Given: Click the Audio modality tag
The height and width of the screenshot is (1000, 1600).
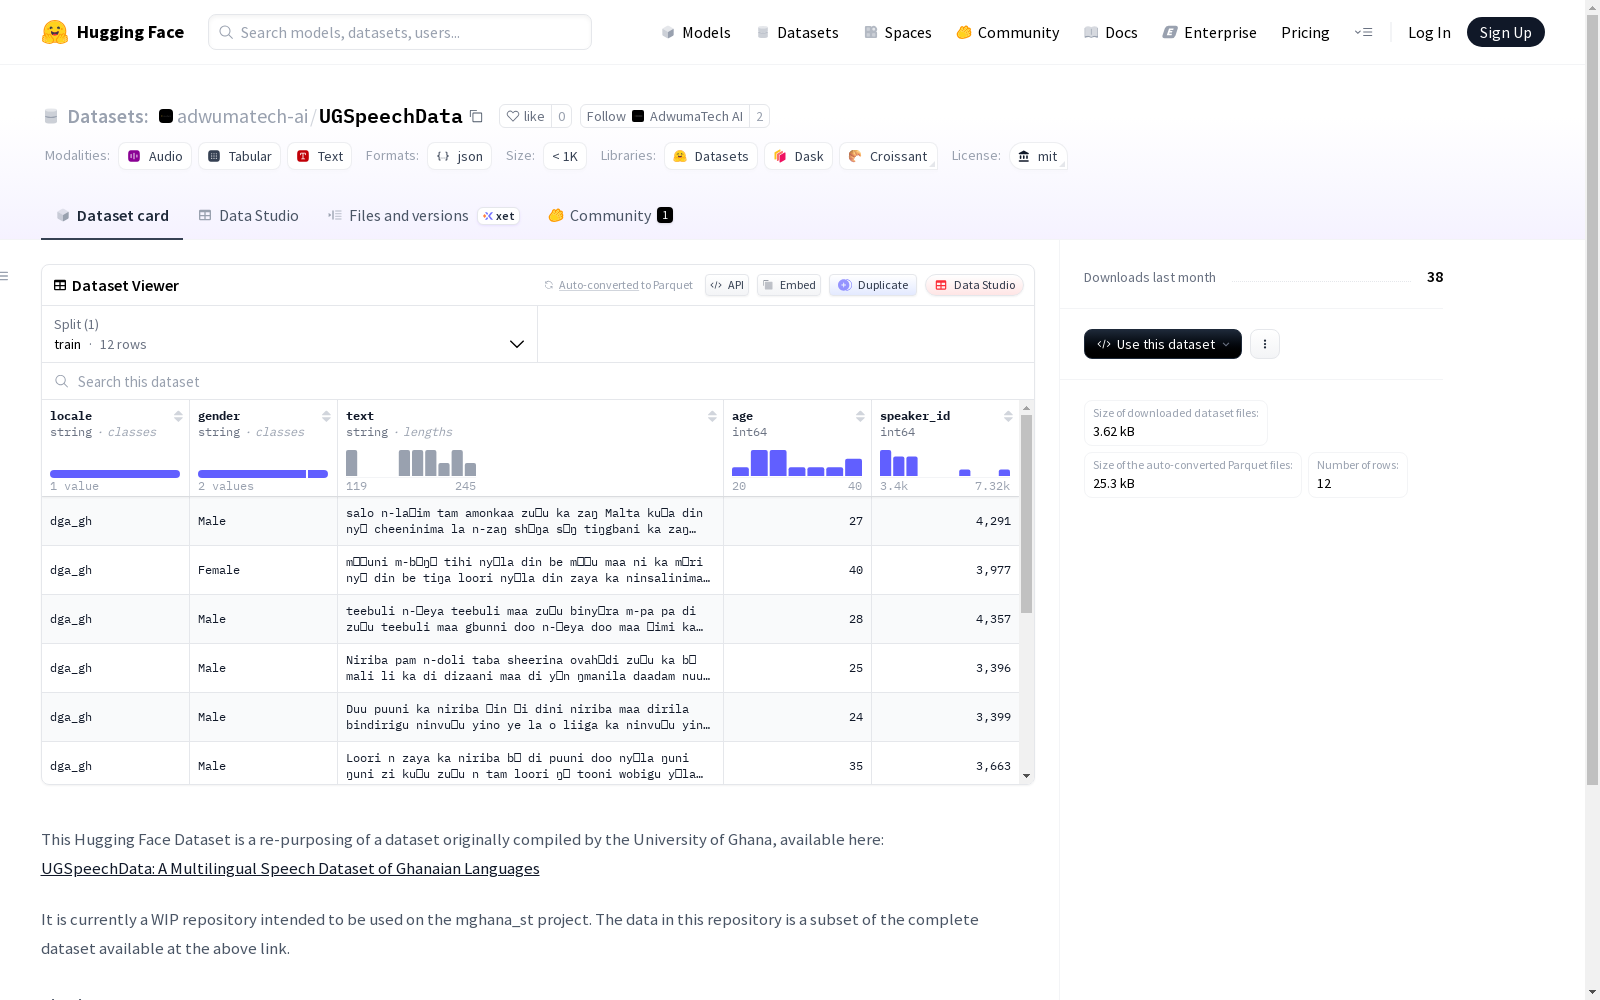Looking at the screenshot, I should coord(155,156).
